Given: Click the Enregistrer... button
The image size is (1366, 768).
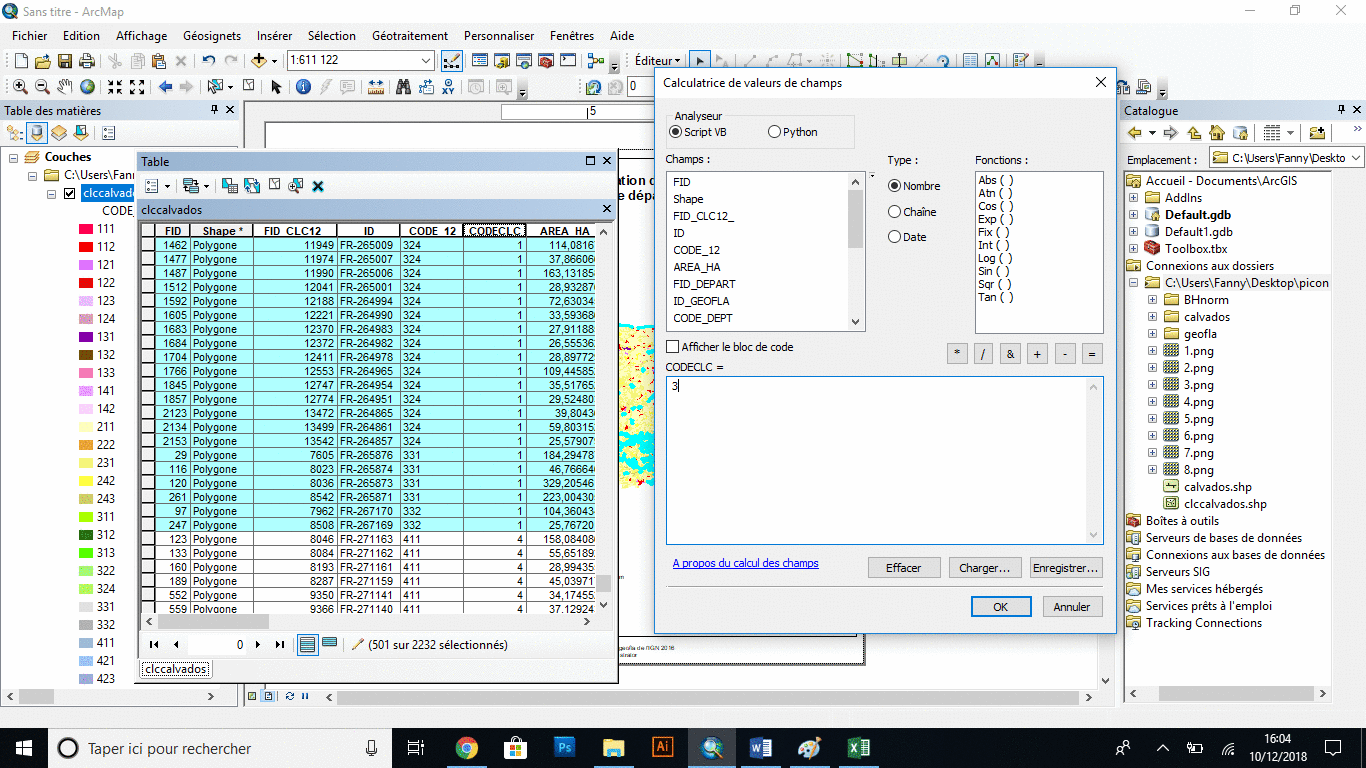Looking at the screenshot, I should [x=1067, y=568].
